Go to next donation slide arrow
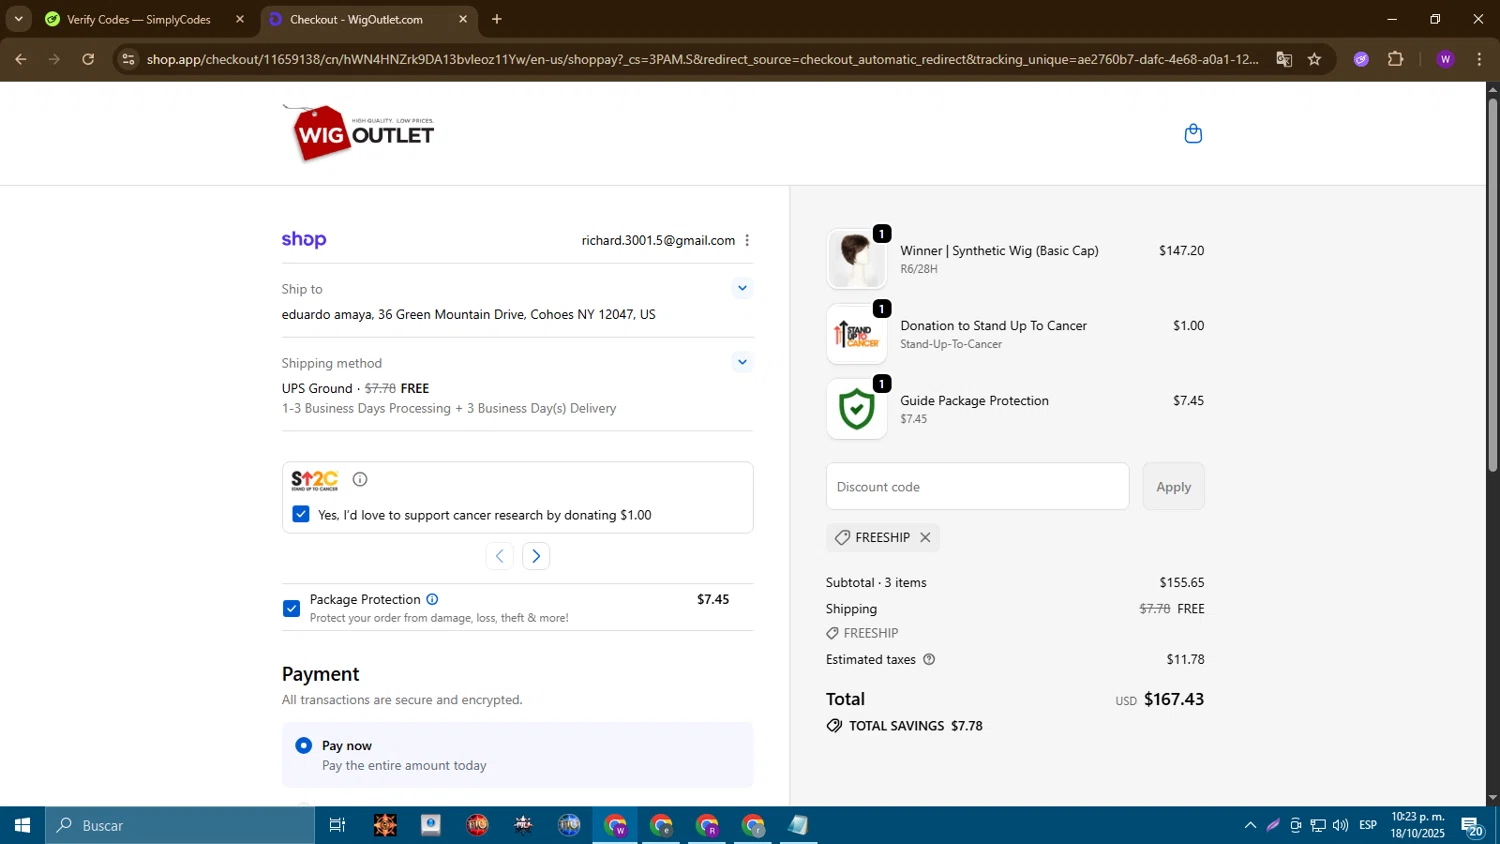Screen dimensions: 1500x844 point(536,556)
